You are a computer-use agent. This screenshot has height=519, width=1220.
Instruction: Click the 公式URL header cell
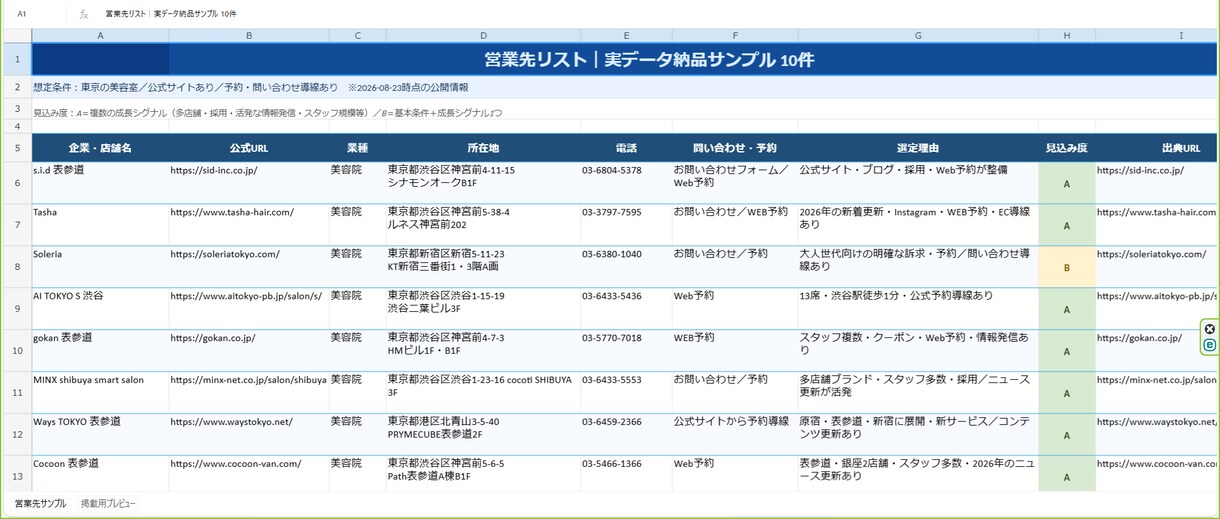tap(248, 148)
